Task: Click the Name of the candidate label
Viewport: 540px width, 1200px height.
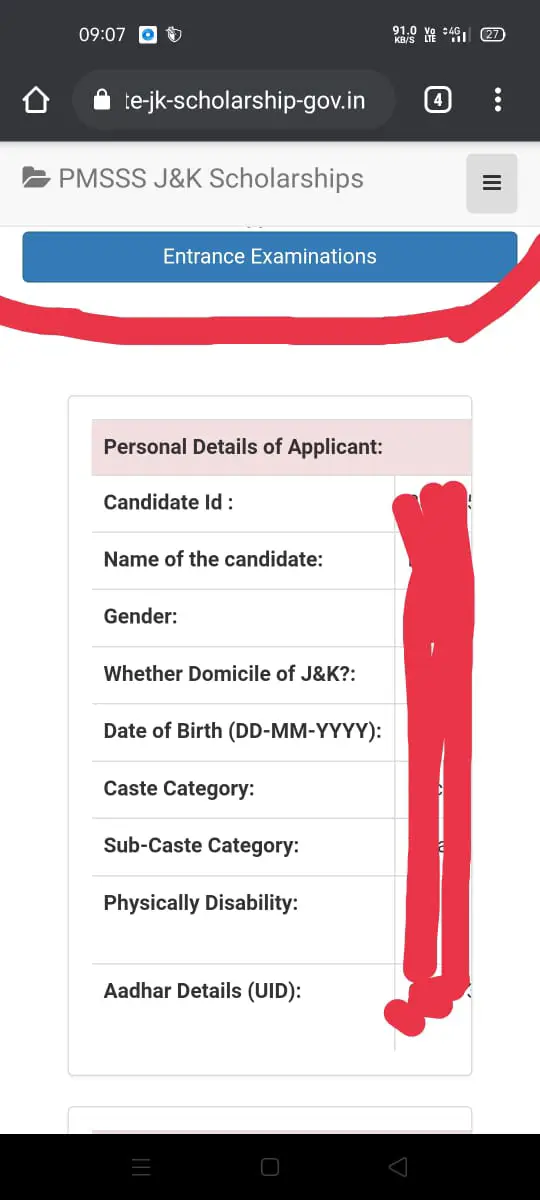Action: click(x=213, y=560)
